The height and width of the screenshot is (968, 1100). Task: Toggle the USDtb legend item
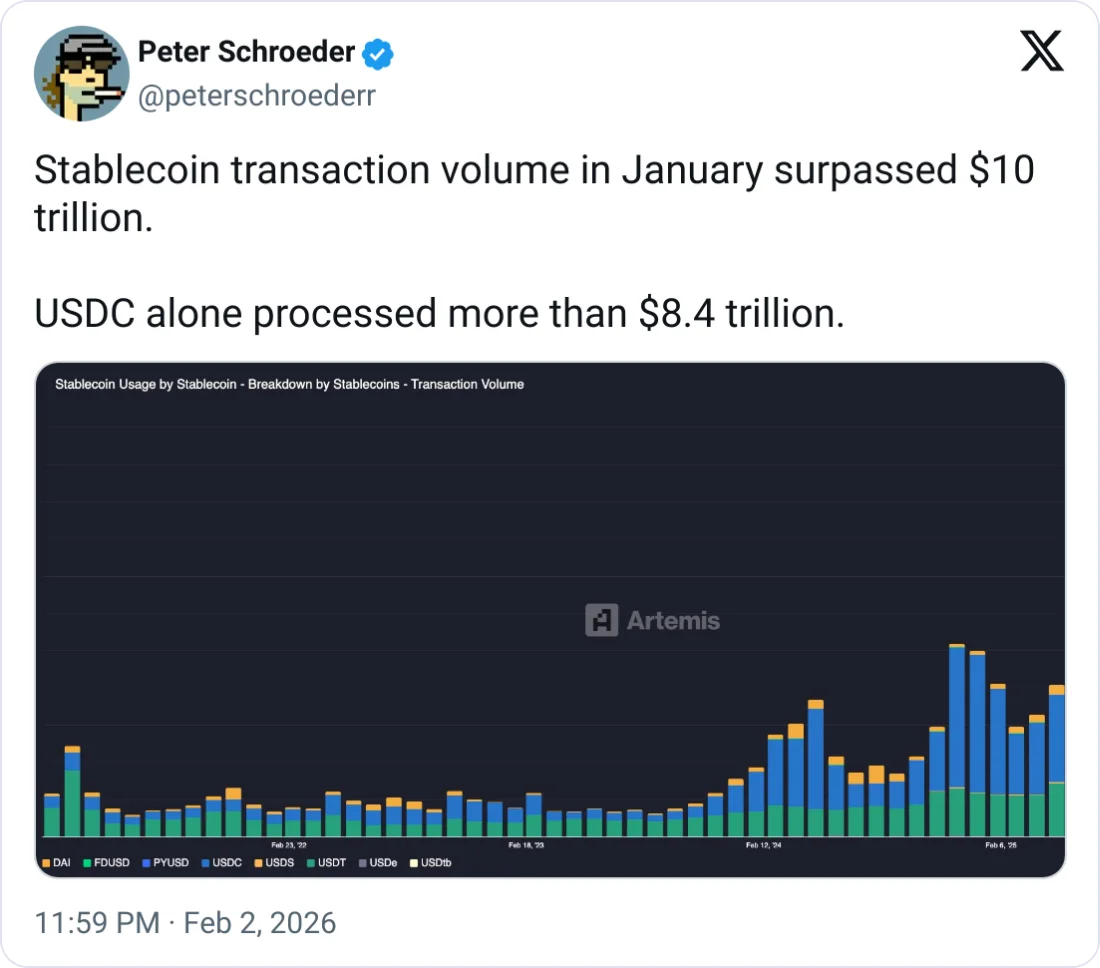click(x=430, y=862)
